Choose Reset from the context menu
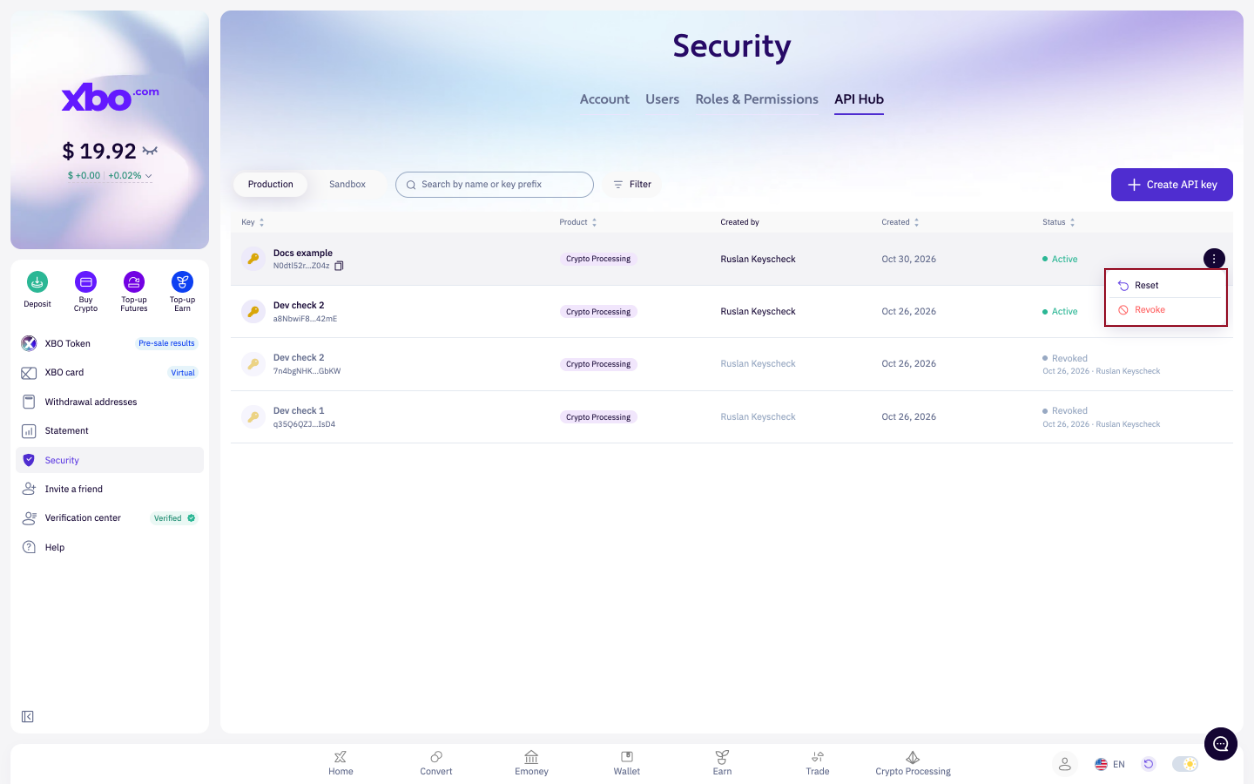The height and width of the screenshot is (784, 1254). pyautogui.click(x=1165, y=285)
